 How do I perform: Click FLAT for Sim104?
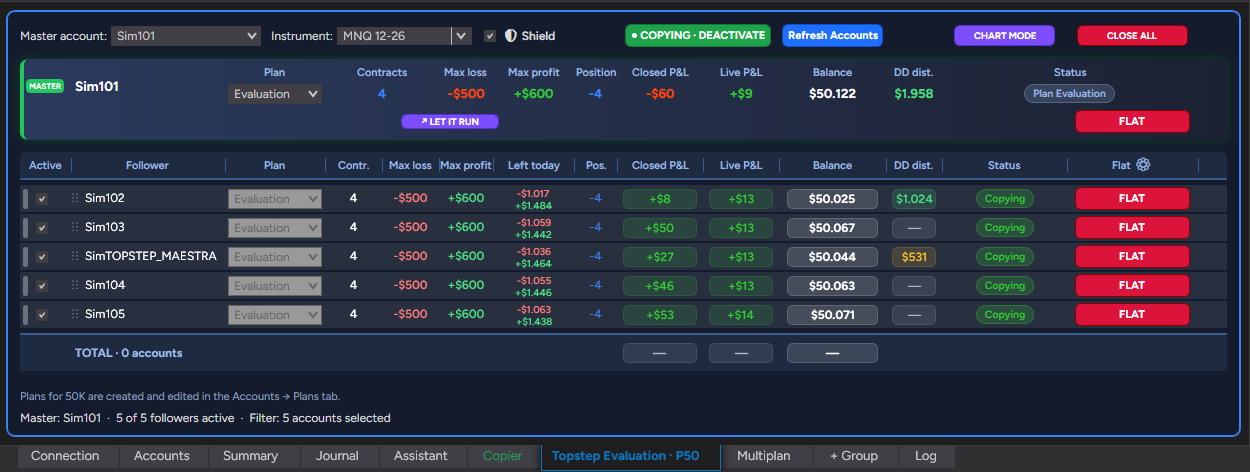pyautogui.click(x=1132, y=286)
